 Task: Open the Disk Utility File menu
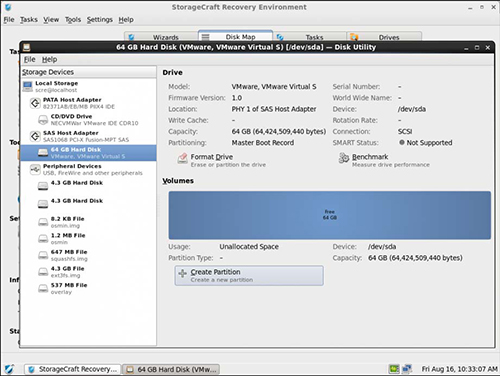coord(29,59)
